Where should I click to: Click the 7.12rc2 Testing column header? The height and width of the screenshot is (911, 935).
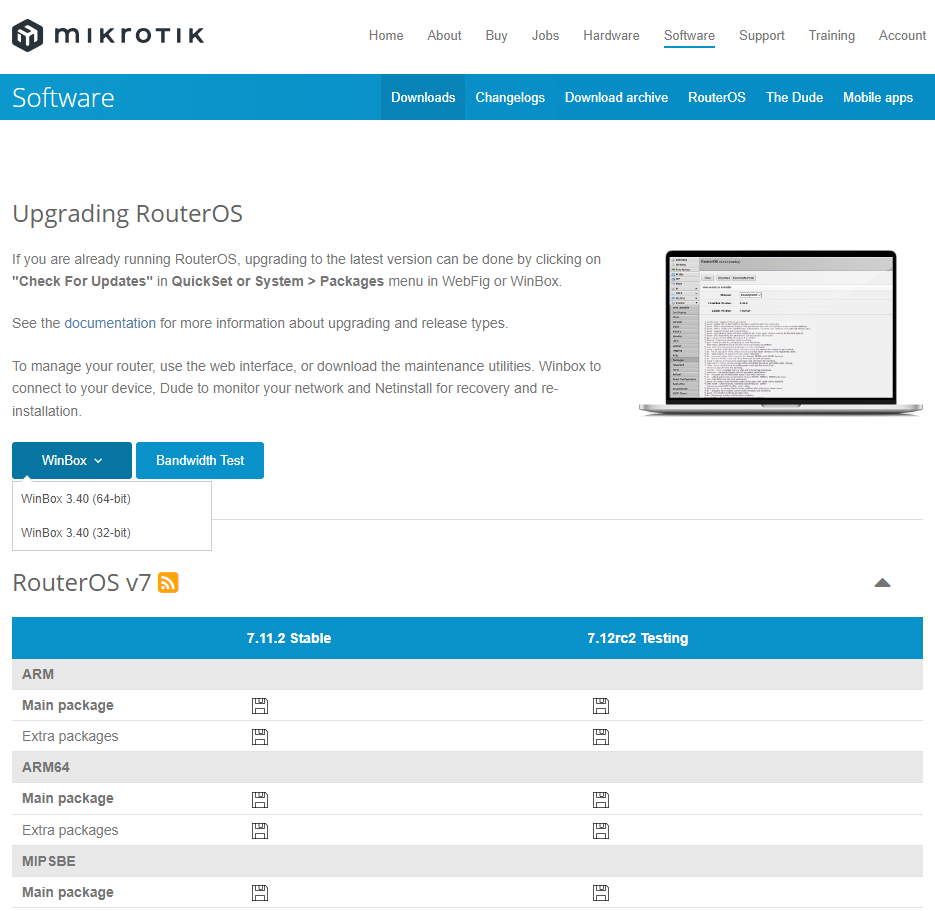637,638
